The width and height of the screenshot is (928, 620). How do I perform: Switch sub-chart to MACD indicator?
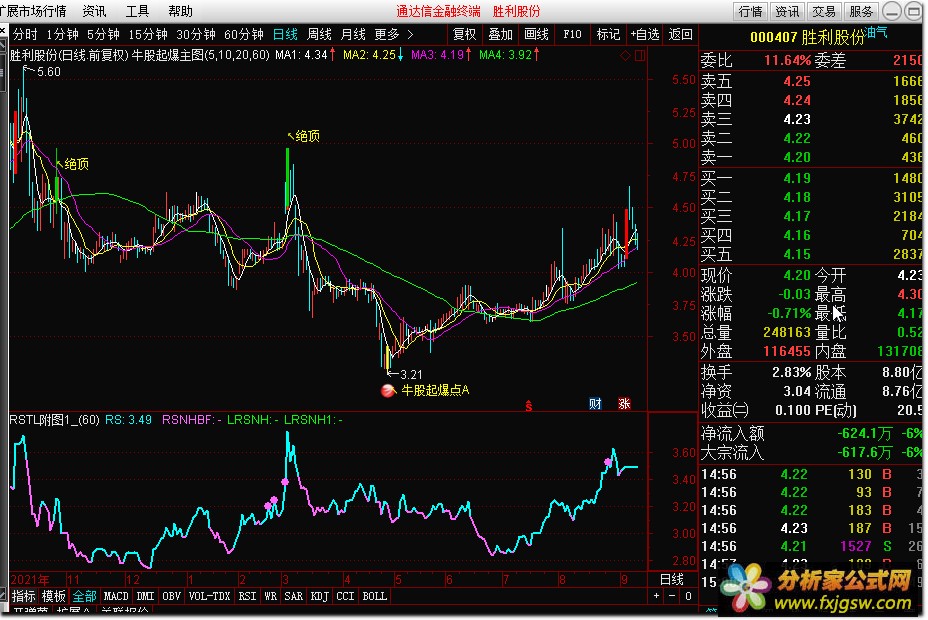coord(116,596)
